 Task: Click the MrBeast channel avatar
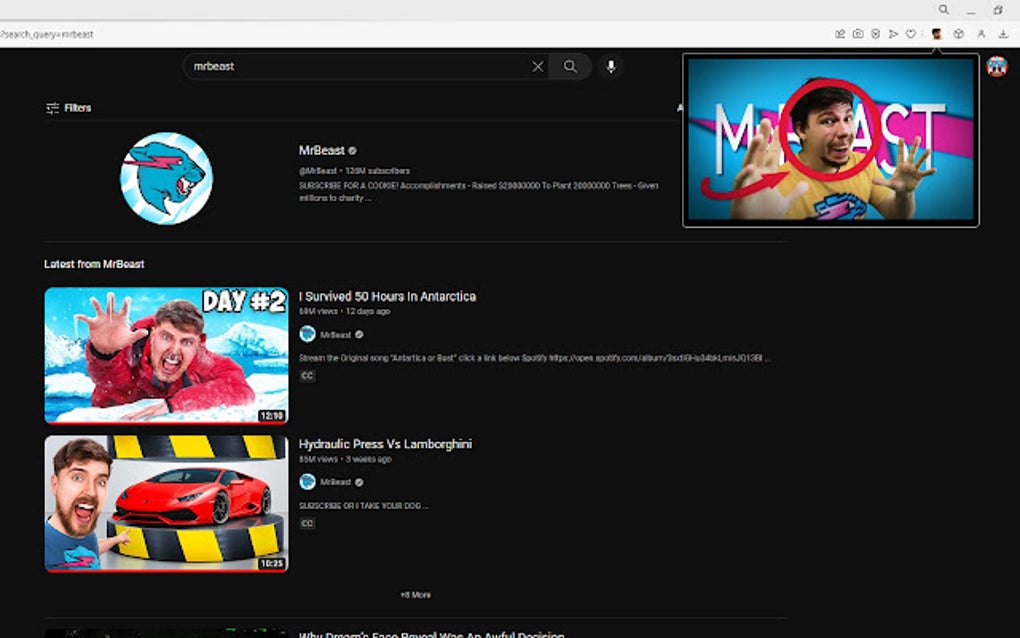(166, 177)
